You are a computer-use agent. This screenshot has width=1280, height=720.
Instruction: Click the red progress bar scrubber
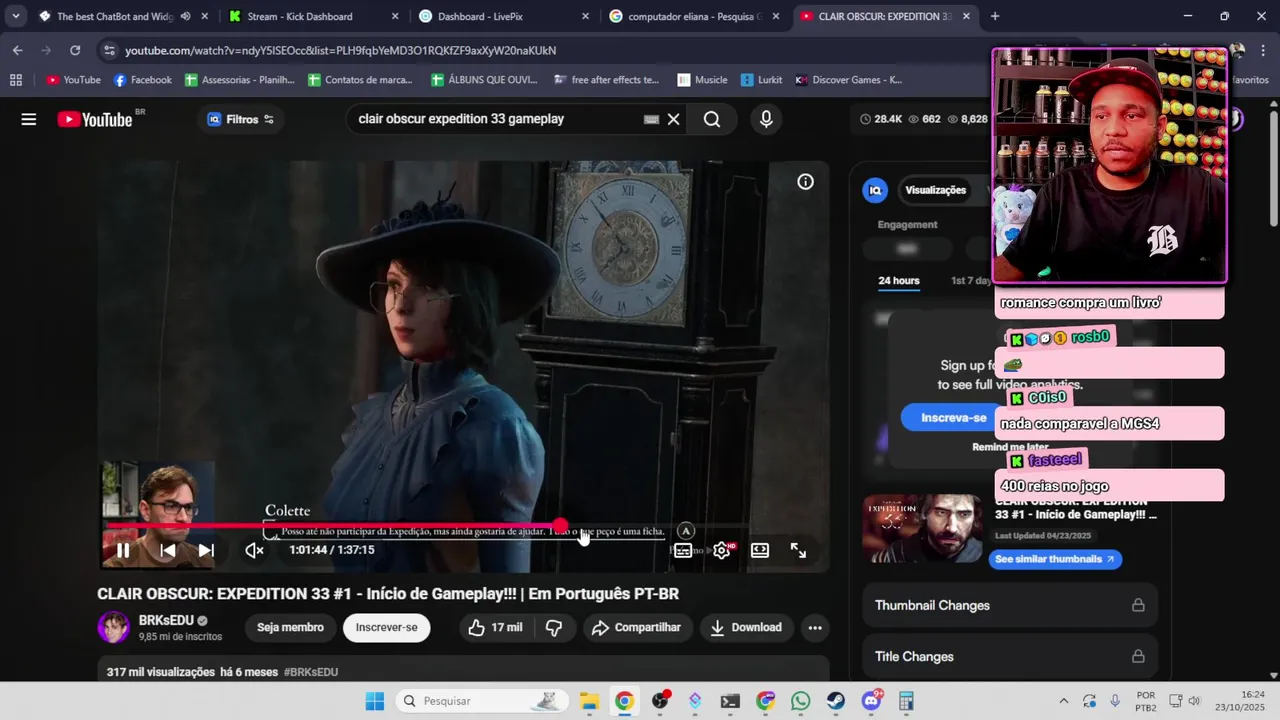coord(561,526)
